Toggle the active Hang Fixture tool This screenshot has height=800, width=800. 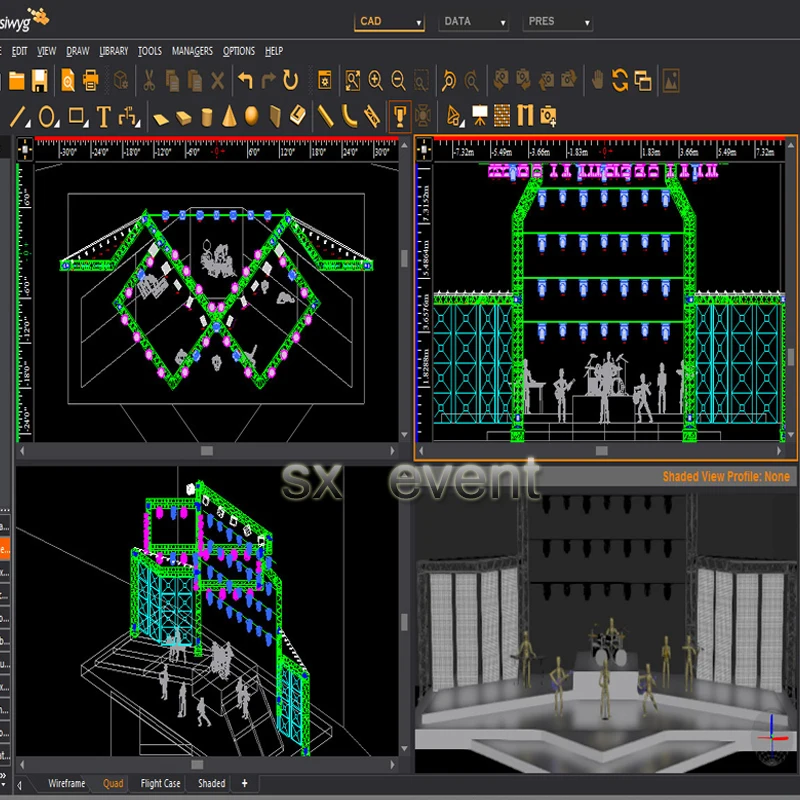[x=399, y=117]
